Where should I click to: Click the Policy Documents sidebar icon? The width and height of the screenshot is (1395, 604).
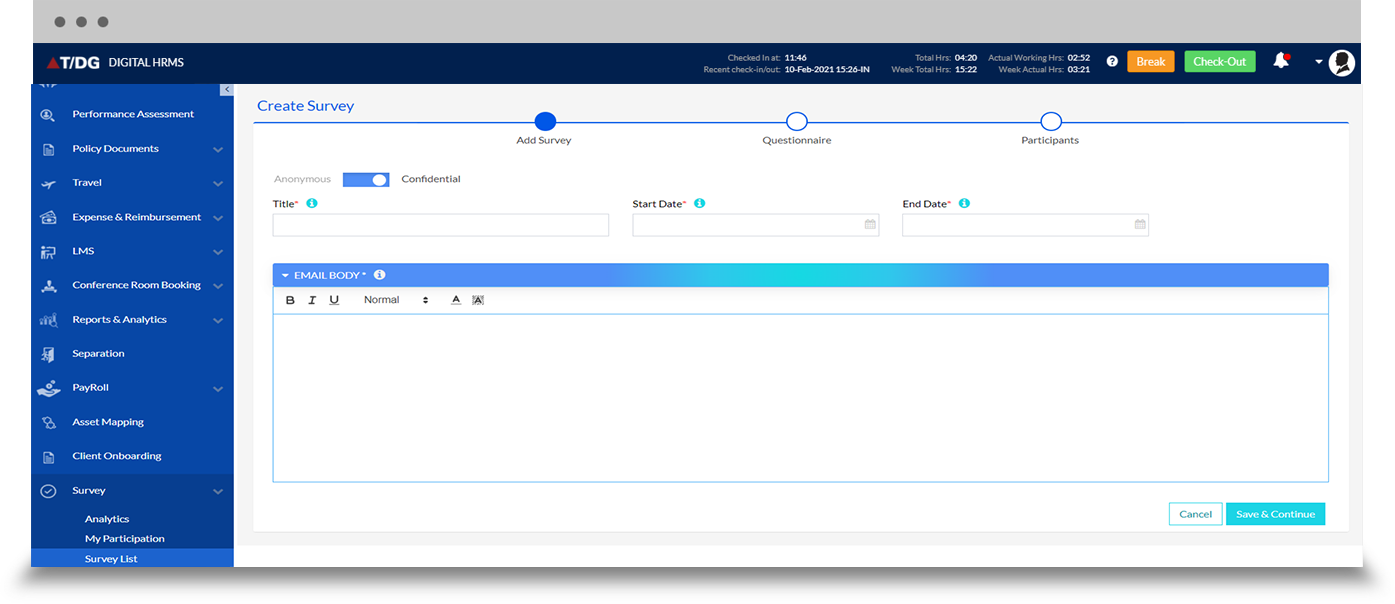pyautogui.click(x=48, y=149)
